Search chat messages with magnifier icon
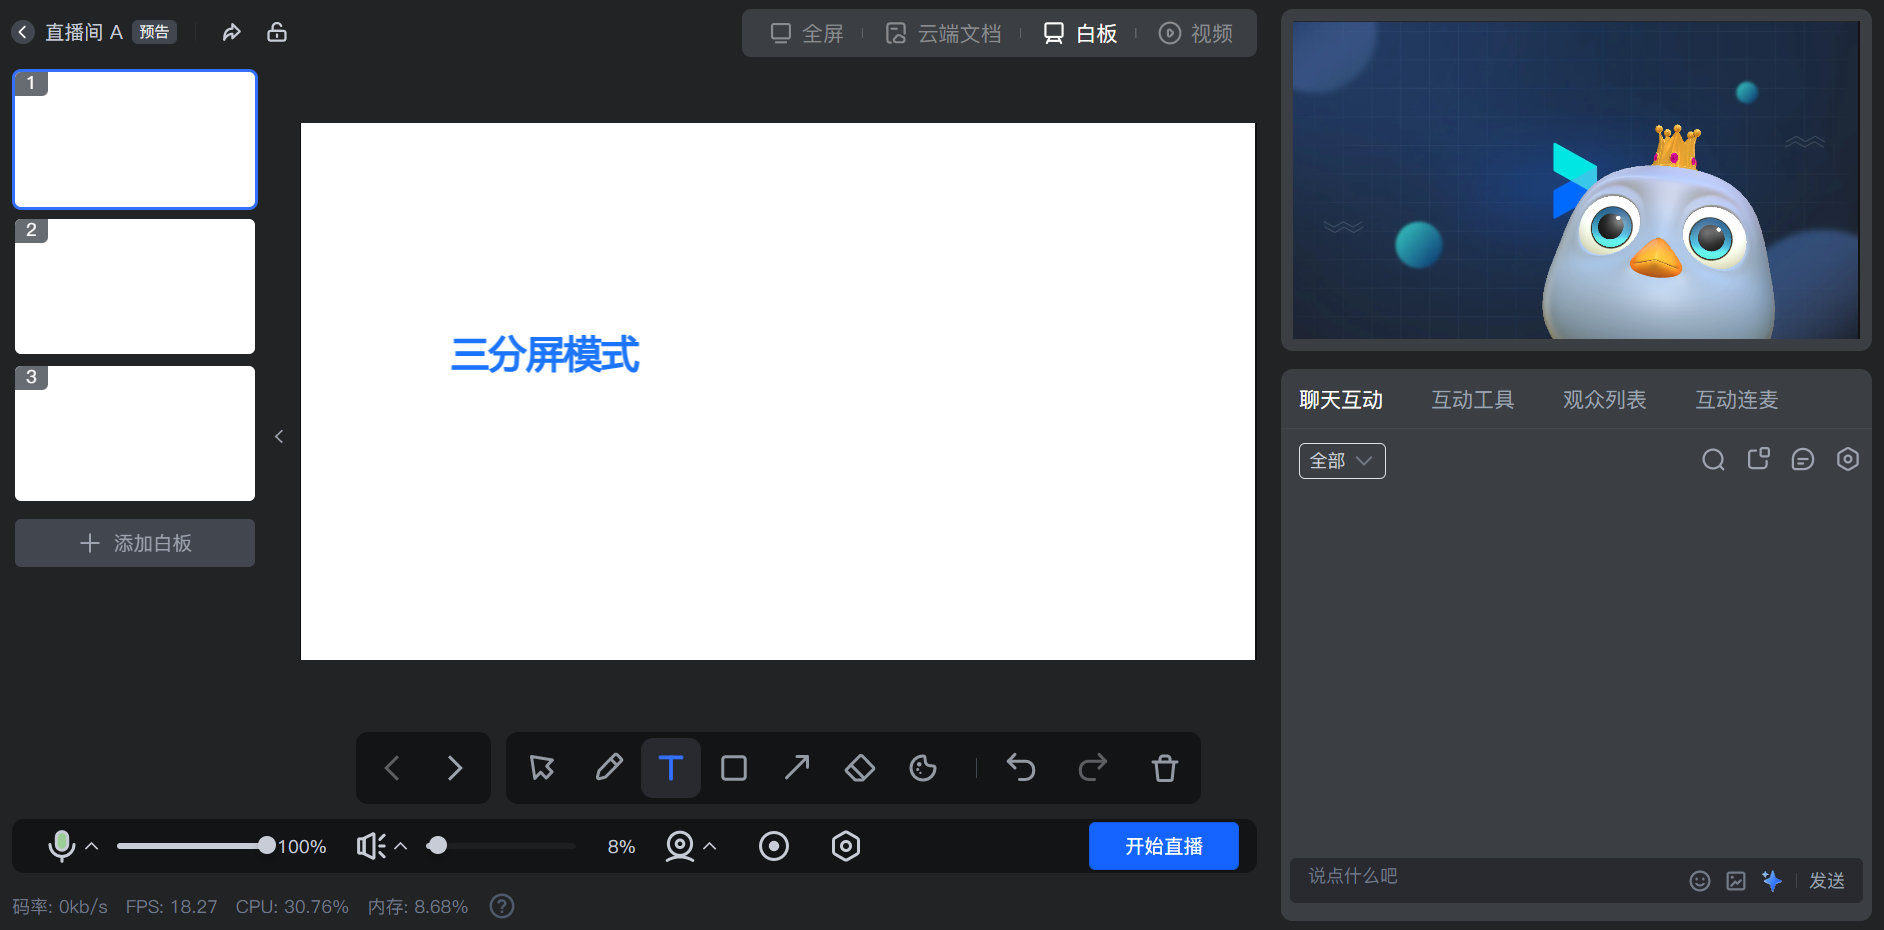 1713,460
